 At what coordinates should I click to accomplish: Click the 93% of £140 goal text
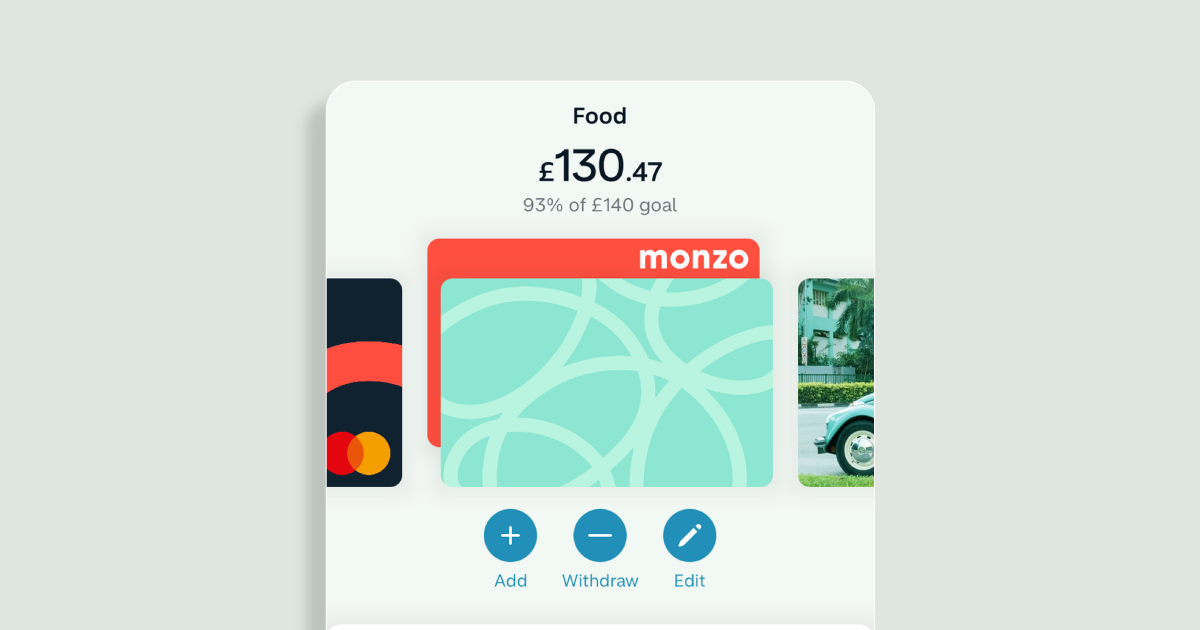600,205
